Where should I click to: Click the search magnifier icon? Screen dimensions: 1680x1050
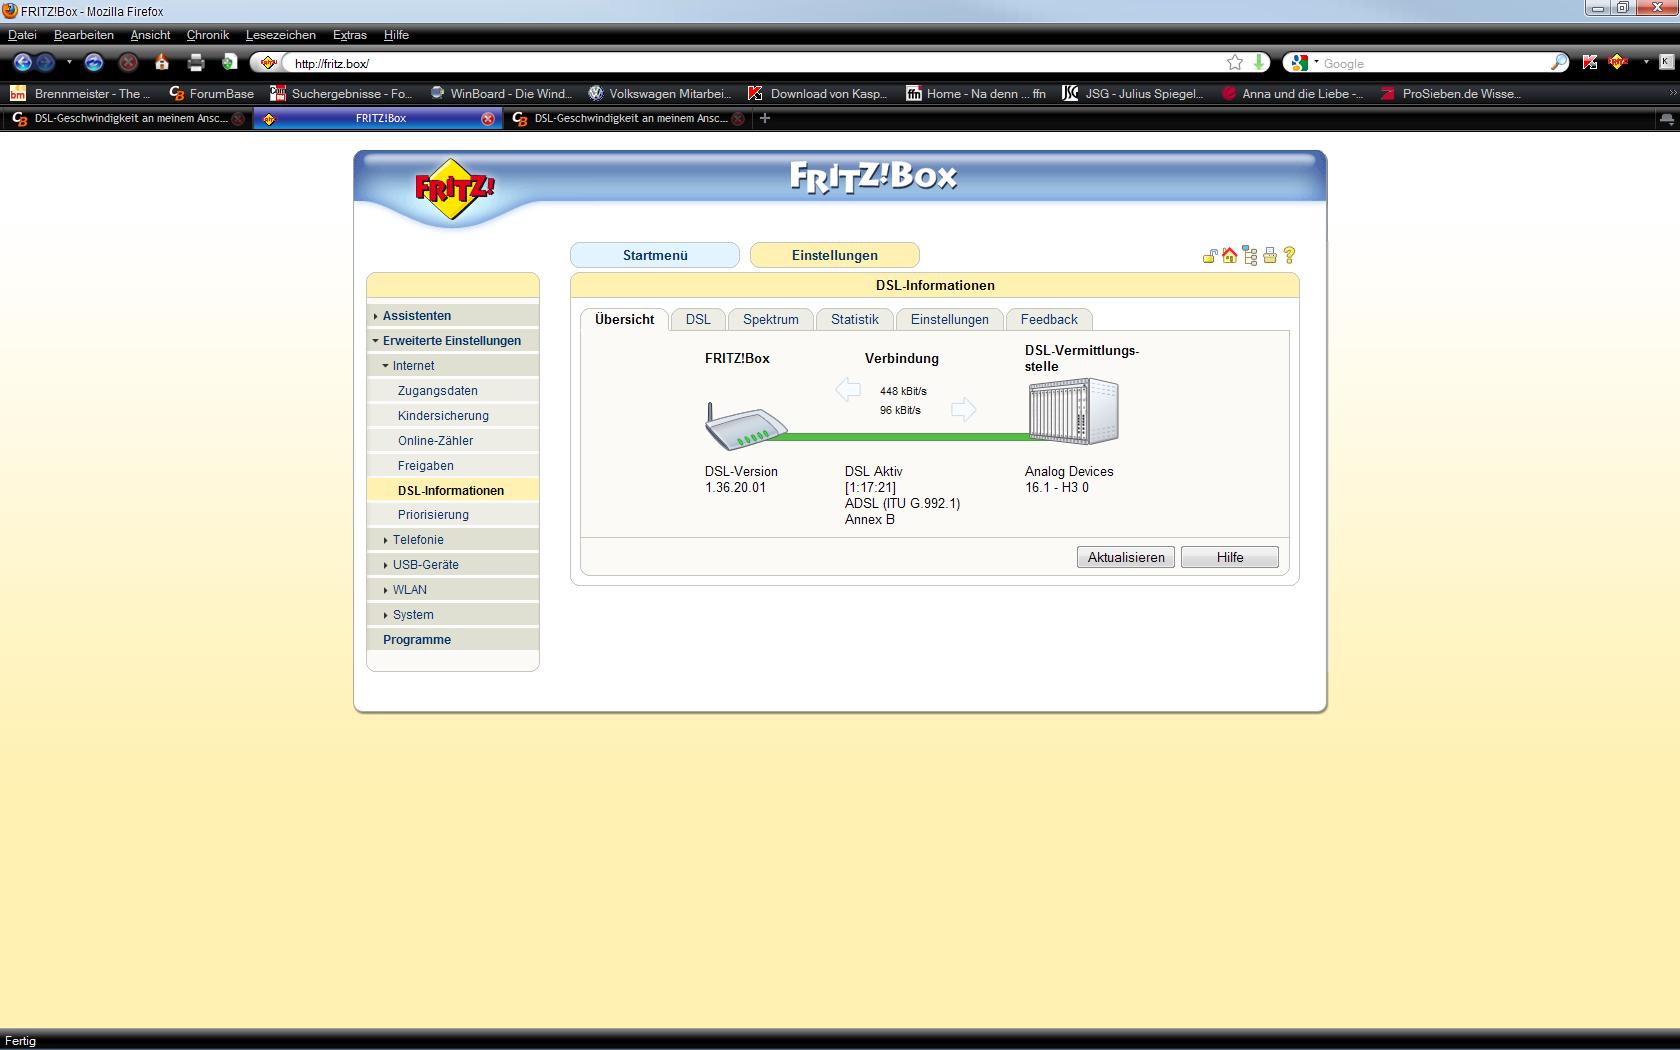[1559, 63]
